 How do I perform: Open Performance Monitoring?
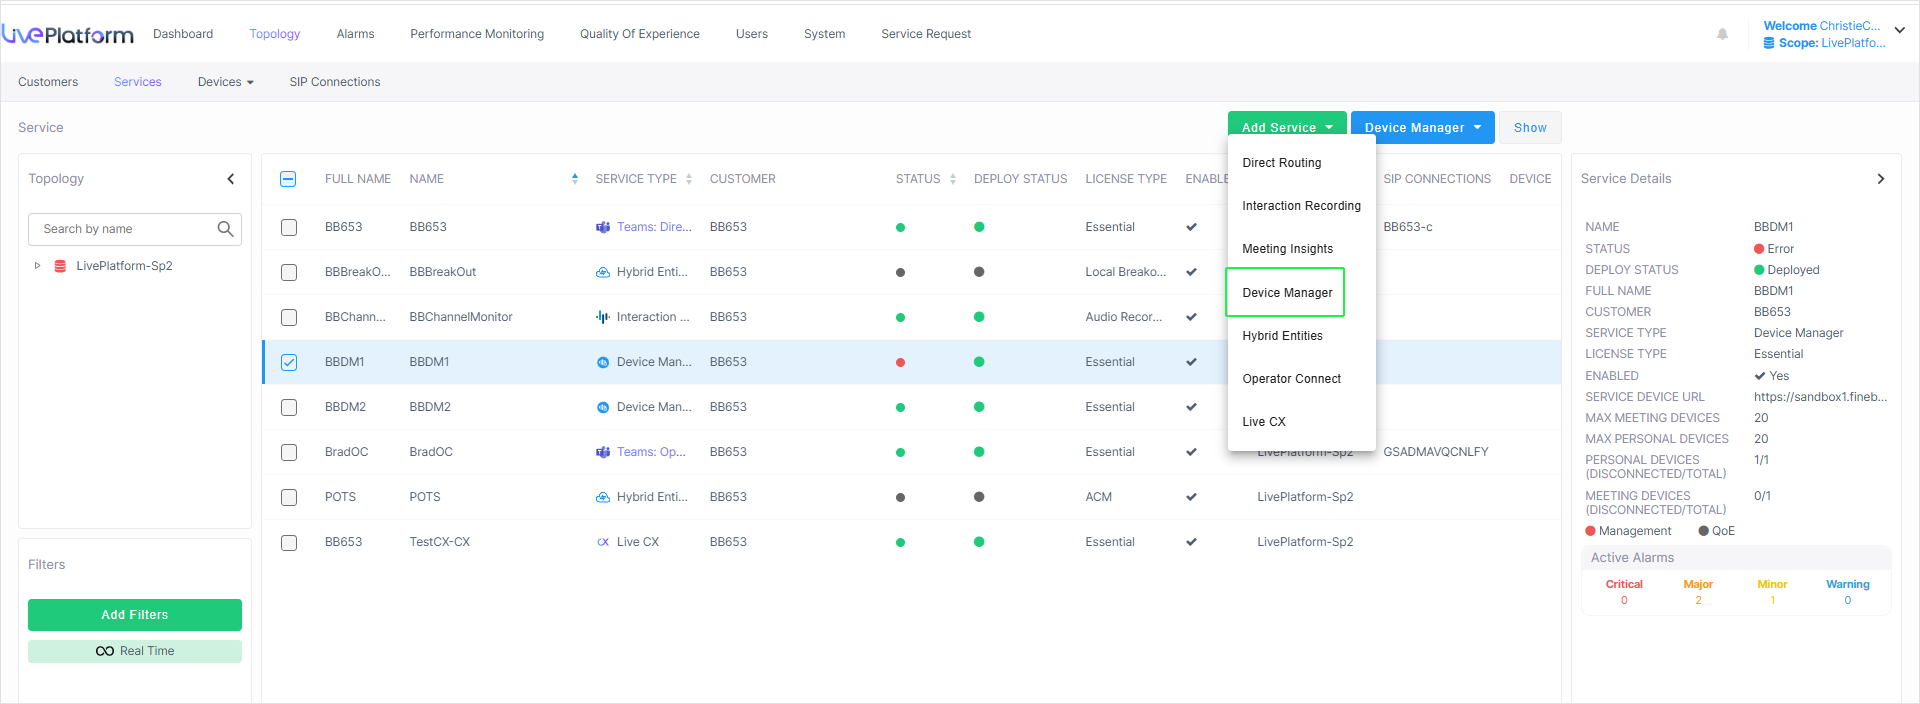tap(477, 34)
